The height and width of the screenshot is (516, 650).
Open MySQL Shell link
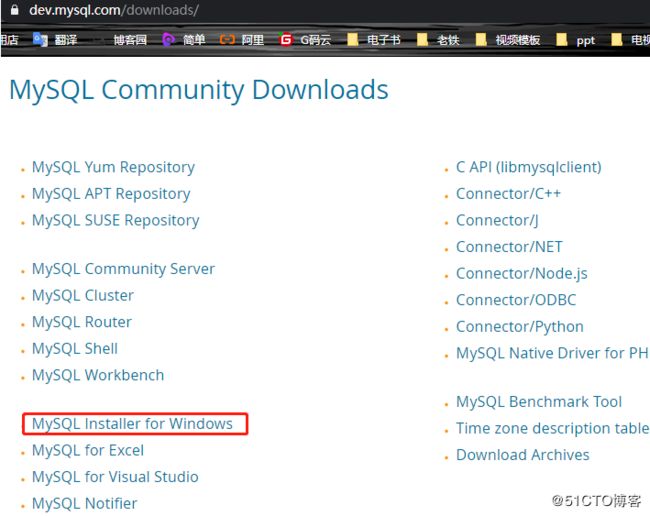(75, 349)
